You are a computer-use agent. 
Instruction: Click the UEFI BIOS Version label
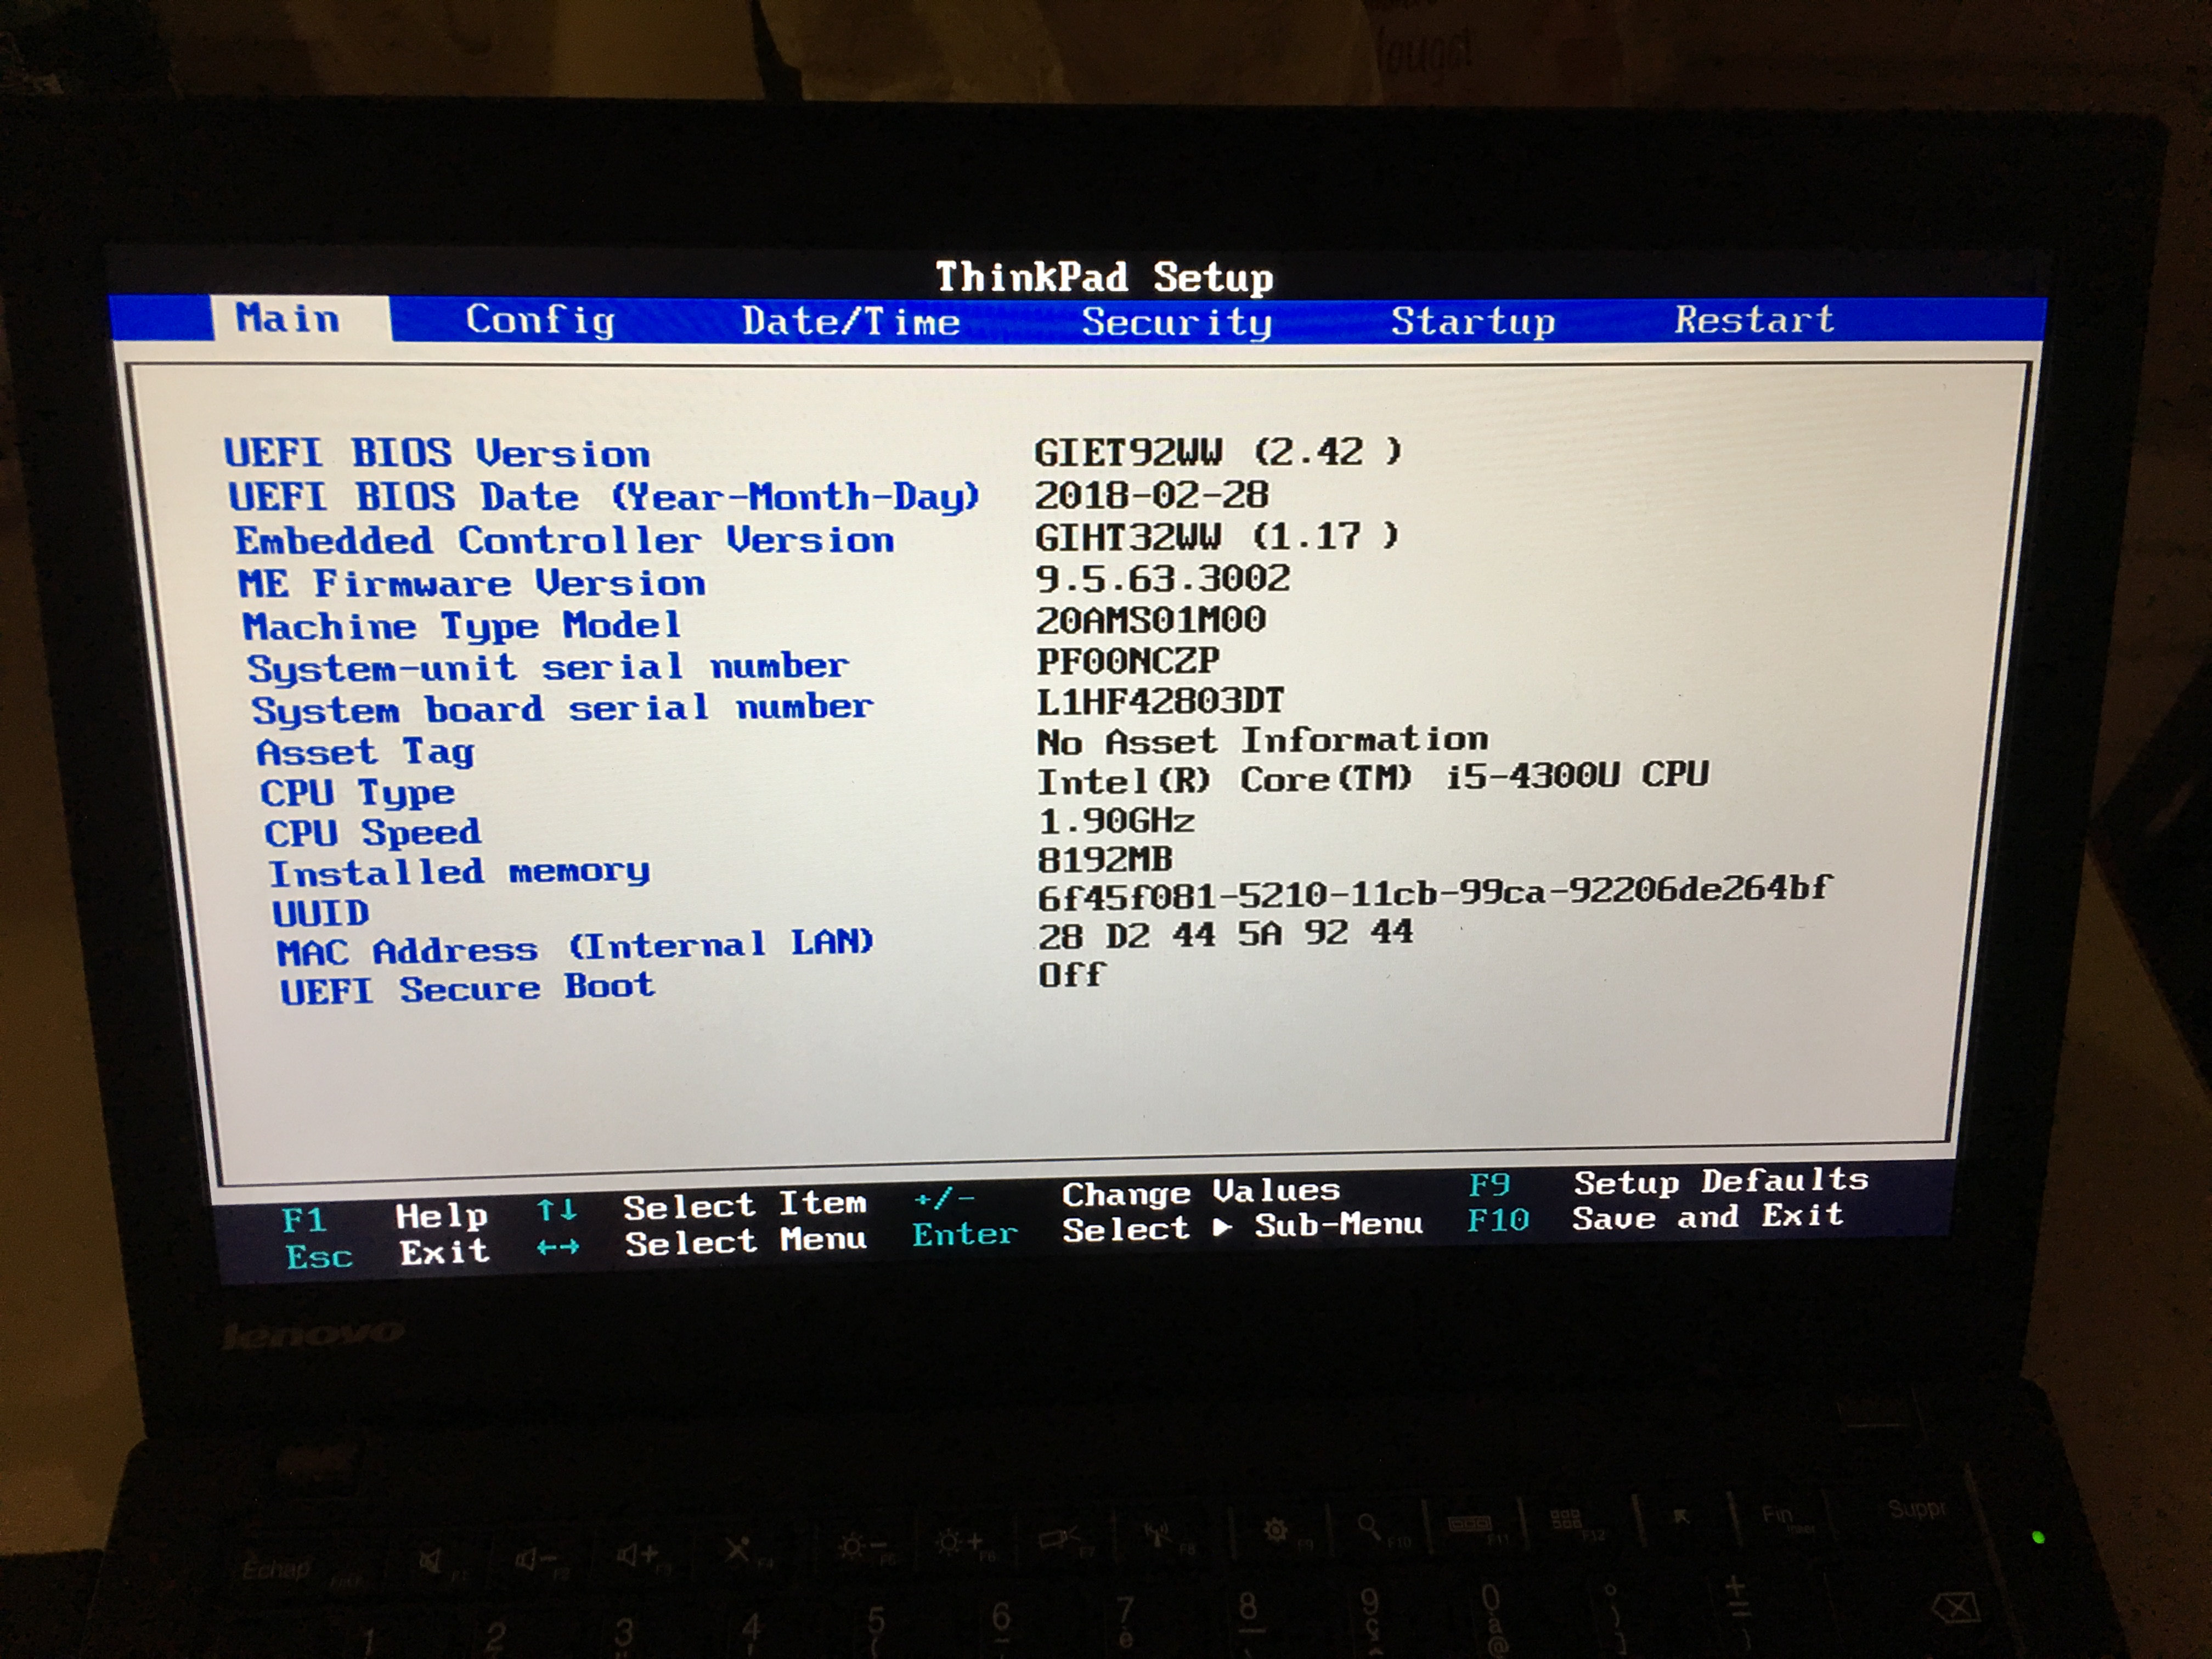click(x=437, y=453)
